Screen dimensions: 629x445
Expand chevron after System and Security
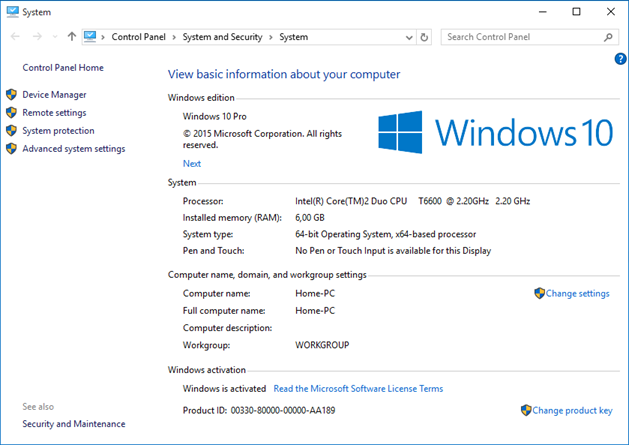pos(271,37)
